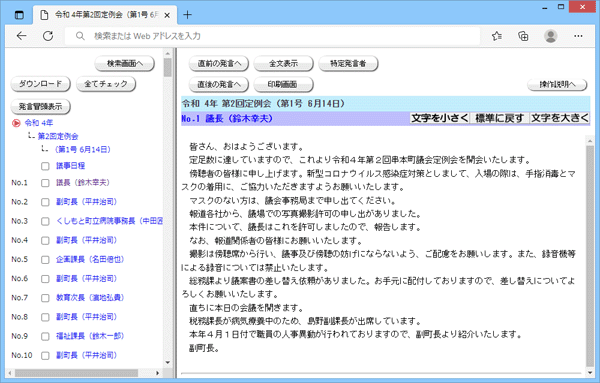Open the browser settings ellipsis menu

click(x=578, y=36)
